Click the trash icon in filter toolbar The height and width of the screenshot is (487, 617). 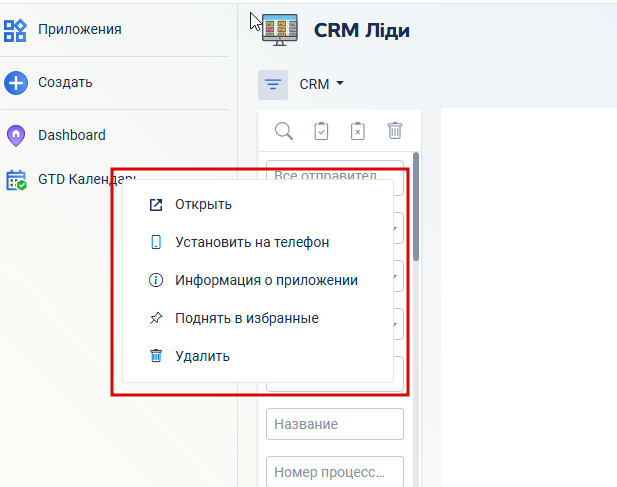(395, 131)
